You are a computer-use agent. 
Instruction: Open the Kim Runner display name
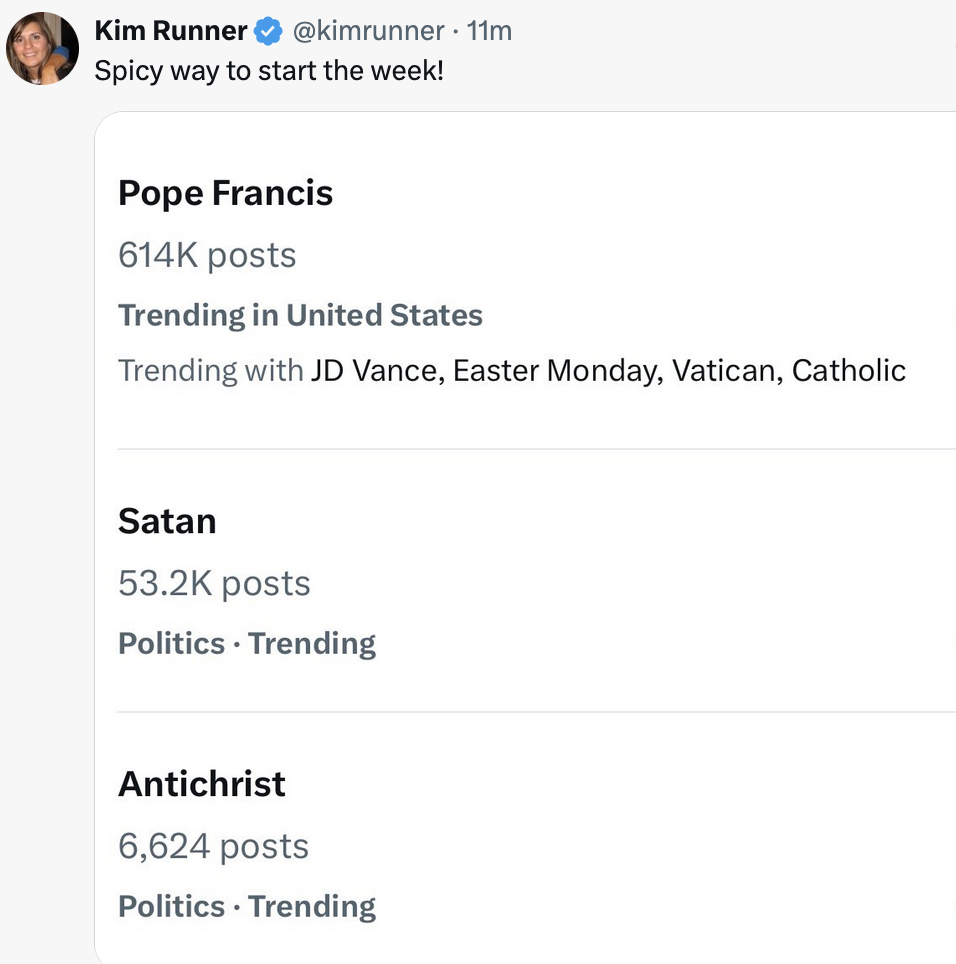170,32
